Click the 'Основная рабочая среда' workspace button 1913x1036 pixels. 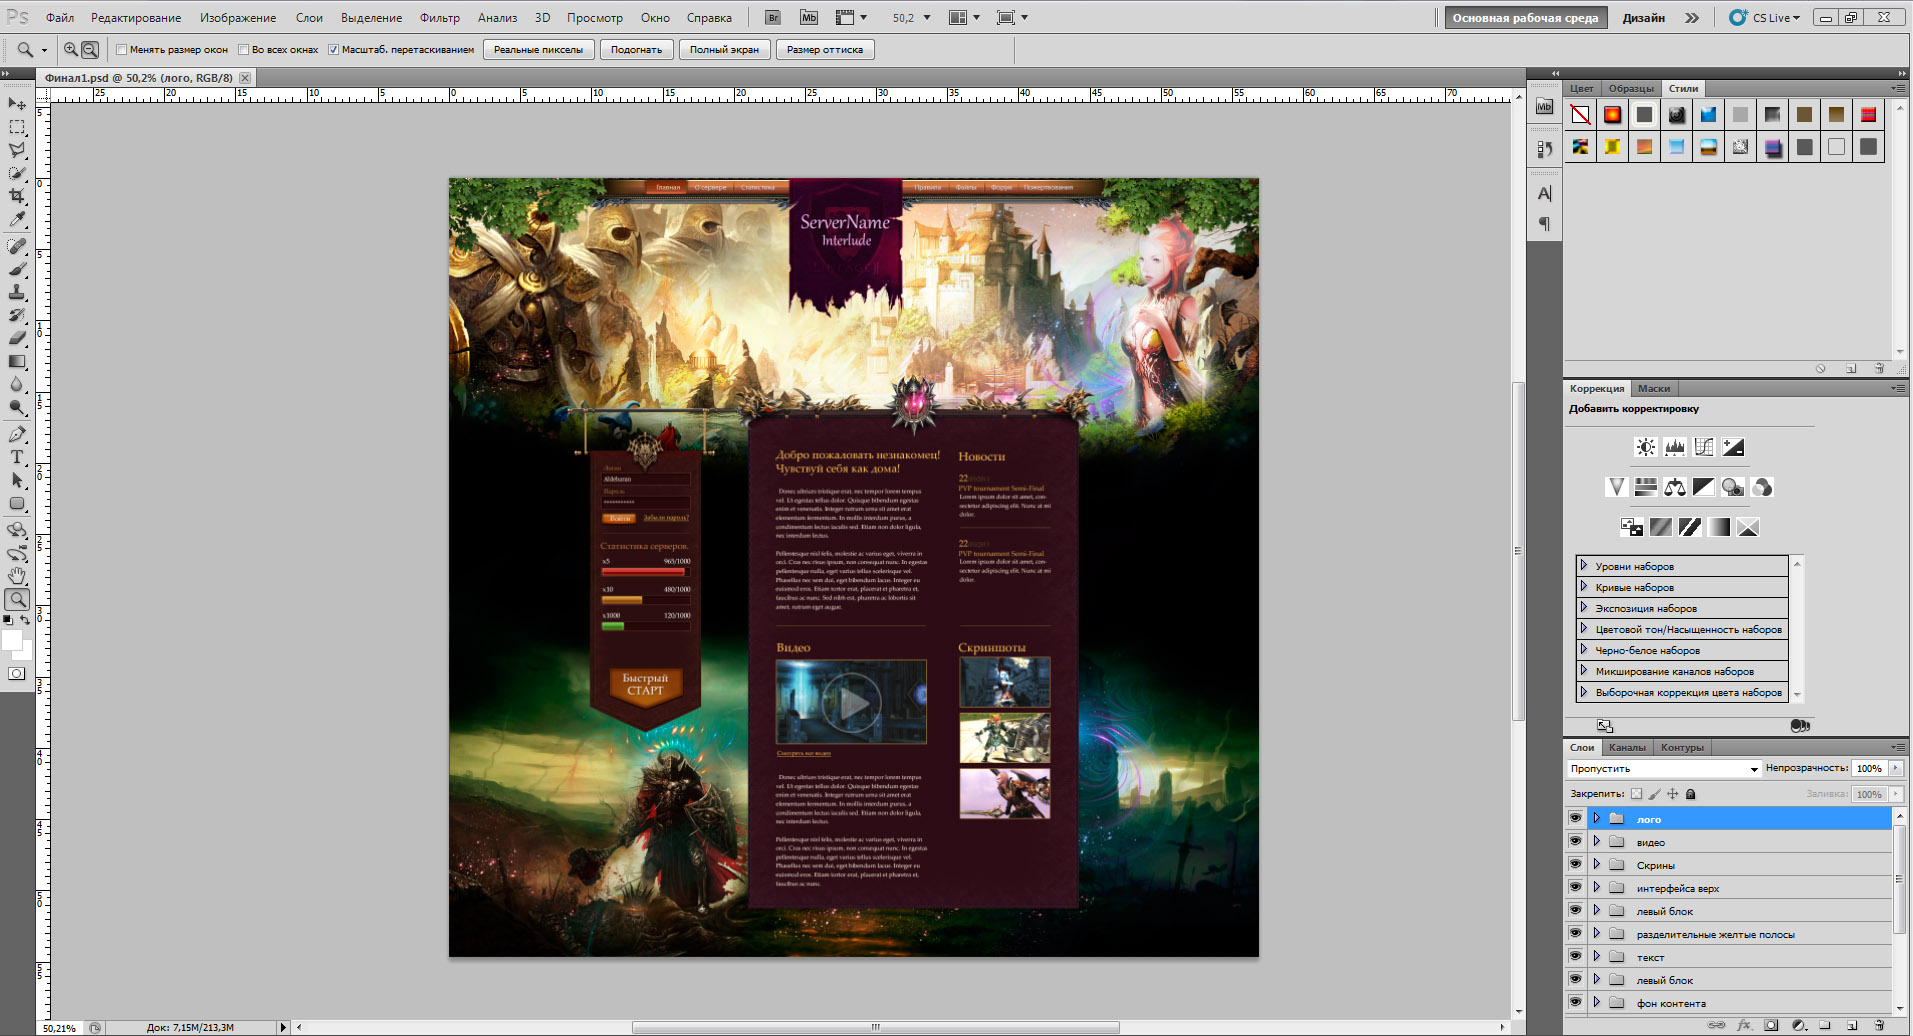coord(1525,18)
